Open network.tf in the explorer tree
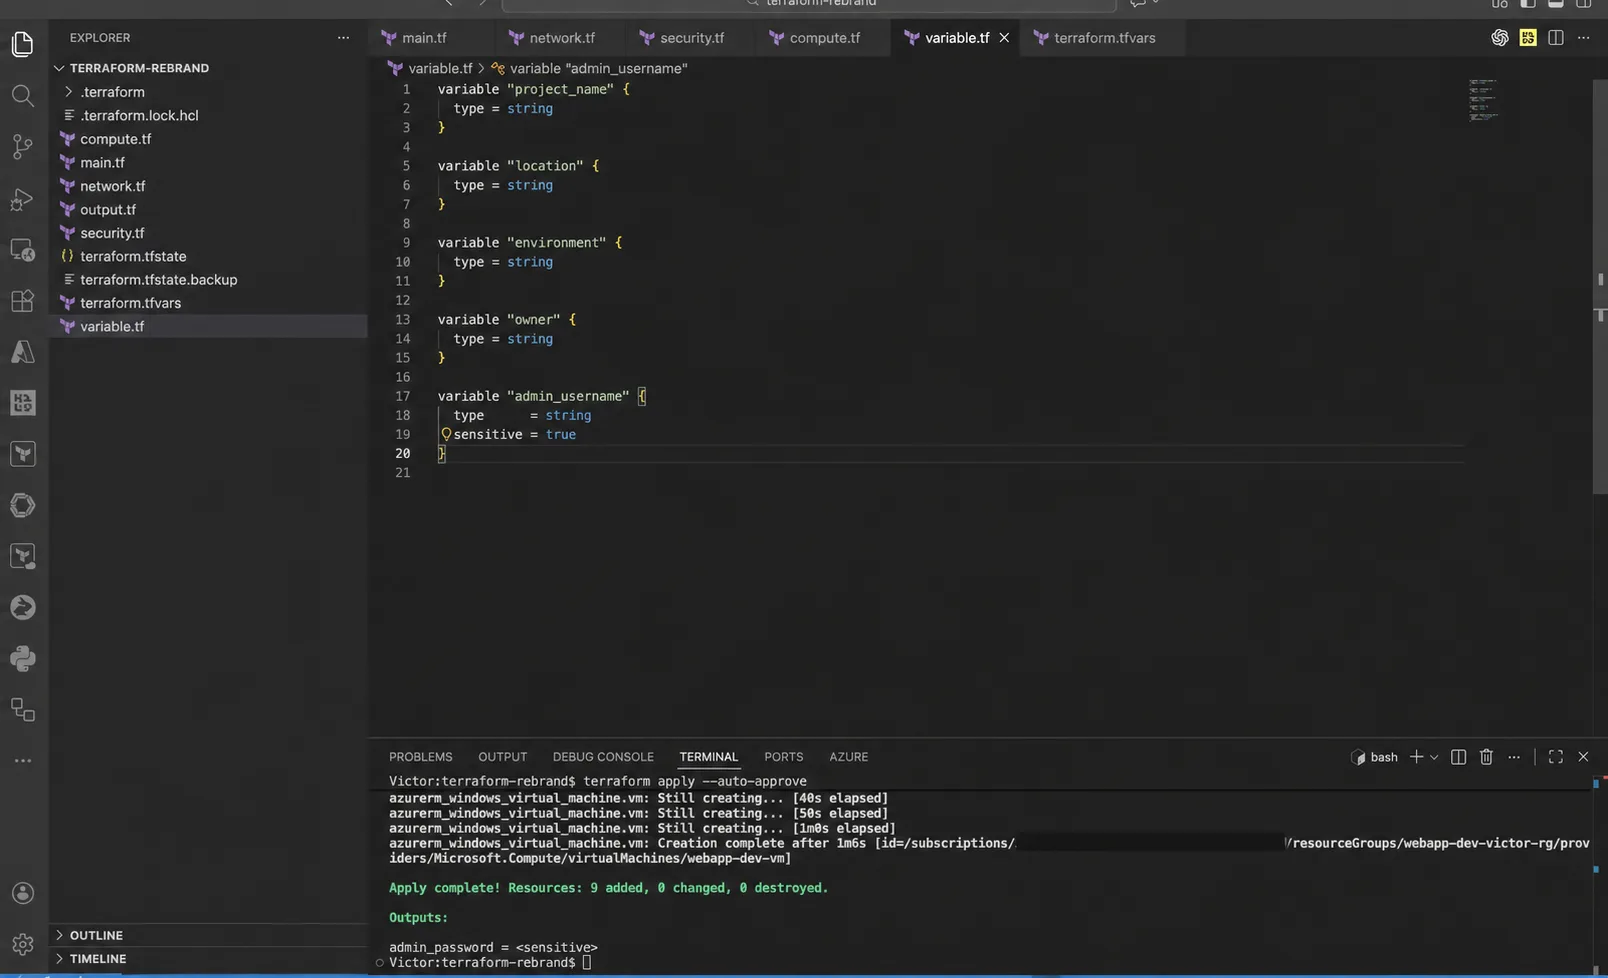The width and height of the screenshot is (1608, 978). pyautogui.click(x=209, y=186)
